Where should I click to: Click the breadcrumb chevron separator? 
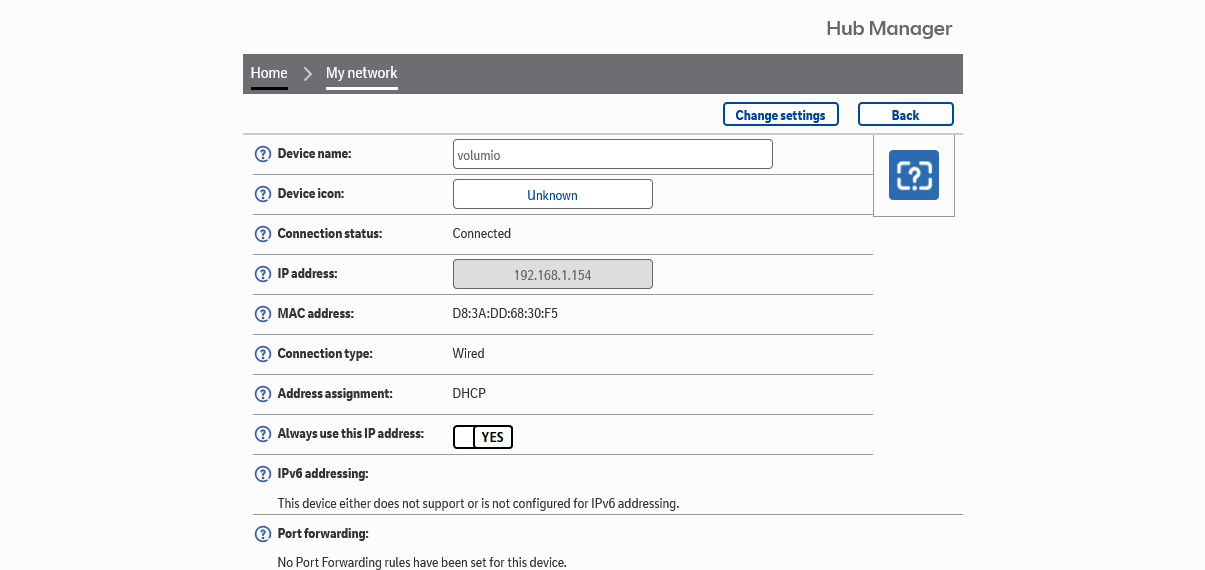308,74
